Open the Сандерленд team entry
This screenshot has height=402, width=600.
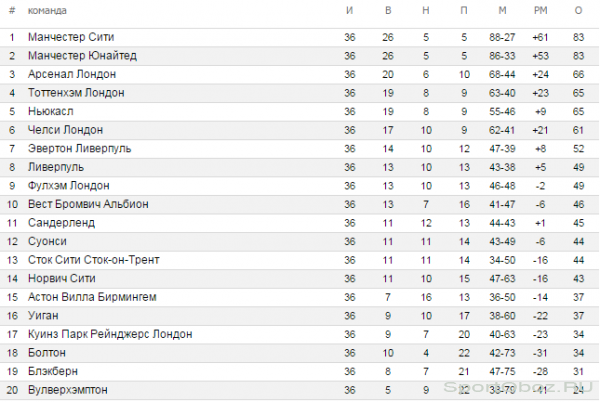61,223
